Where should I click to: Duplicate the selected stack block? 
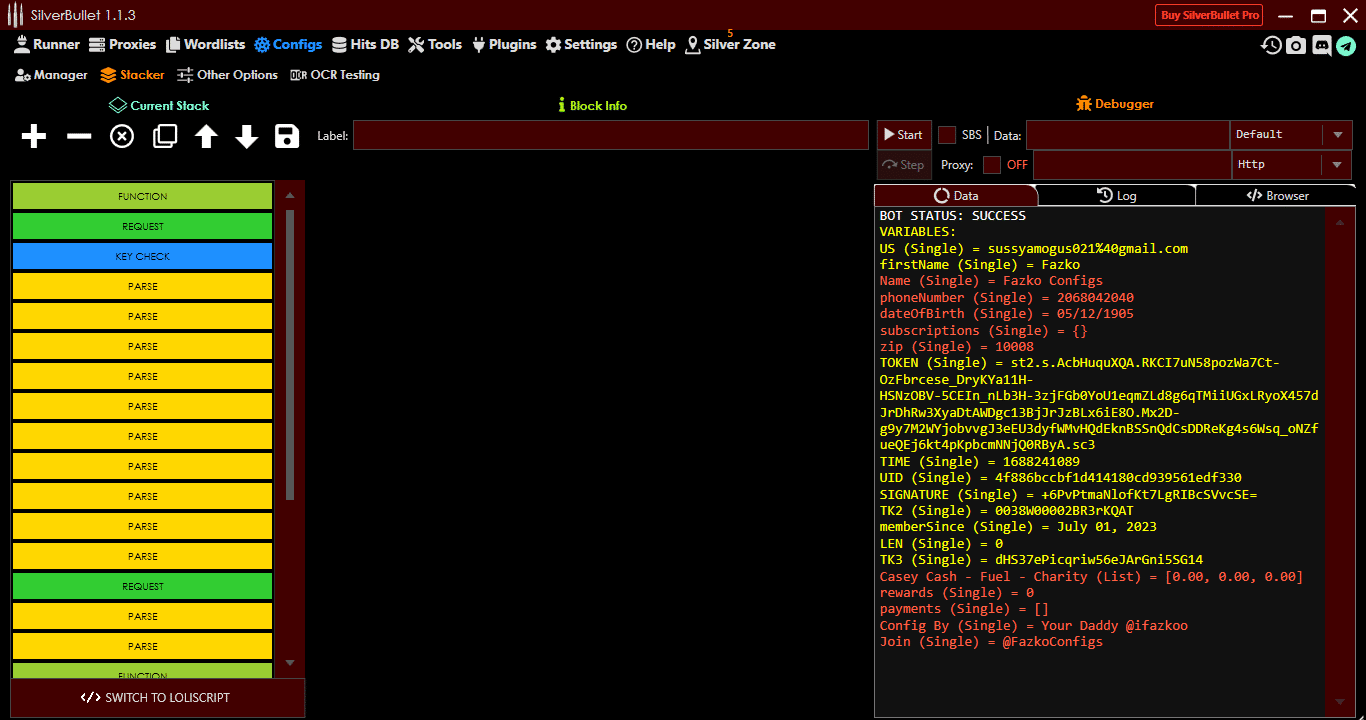point(164,136)
